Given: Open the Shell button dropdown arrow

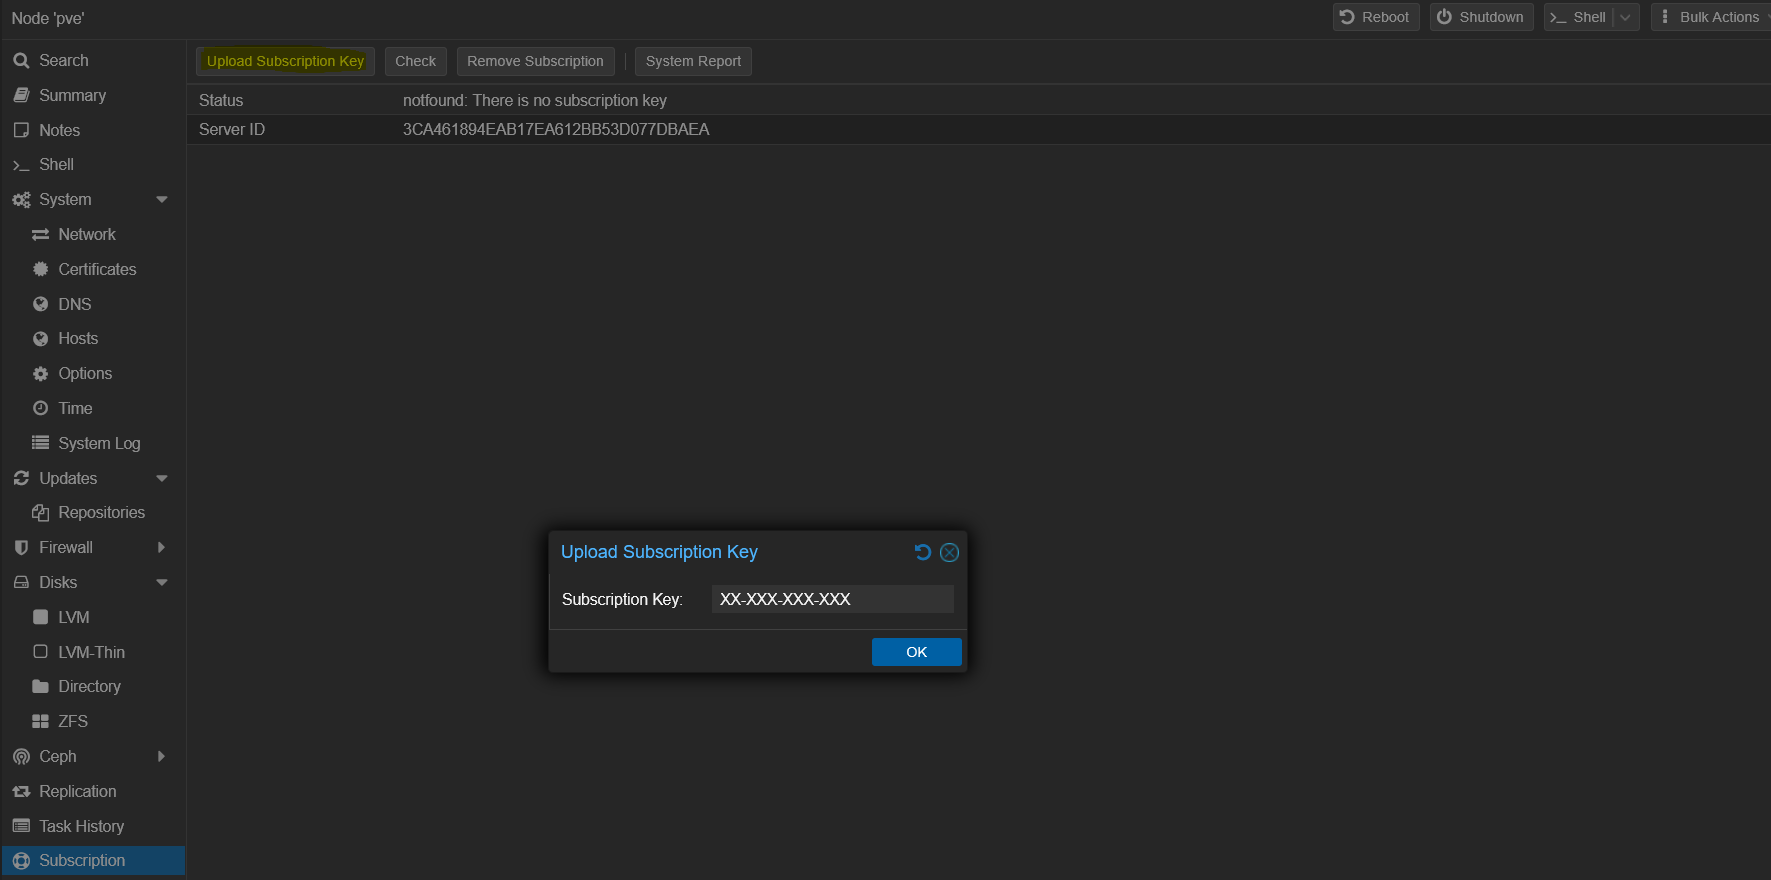Looking at the screenshot, I should [1625, 17].
